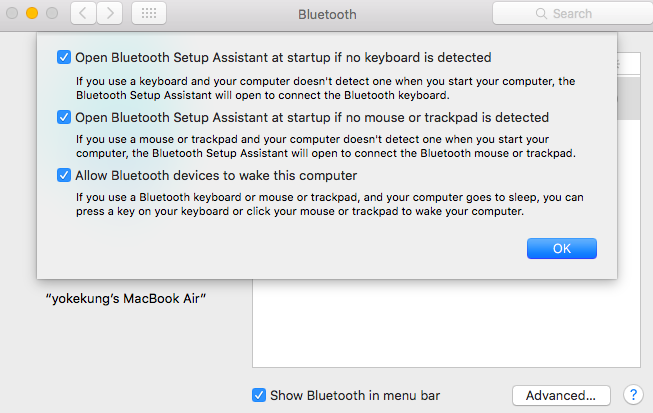Close window with the red button
Screen dimensions: 653x413
pos(10,14)
